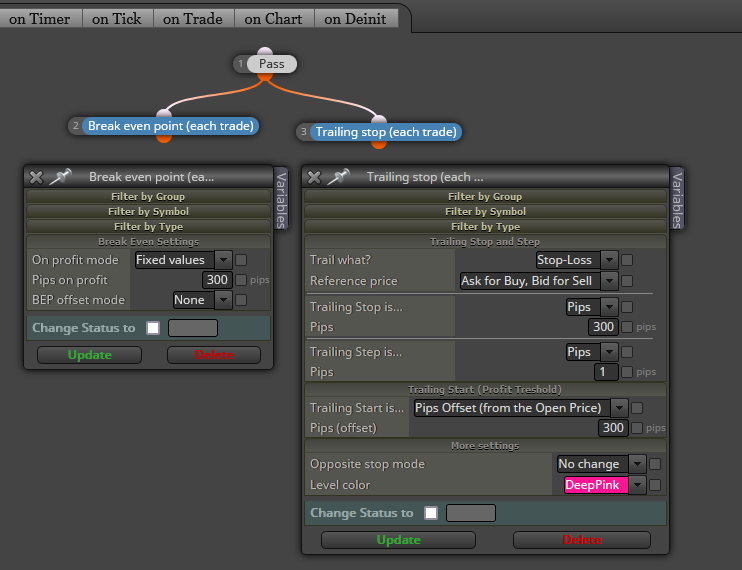Click status color box in Break even panel

pyautogui.click(x=193, y=328)
